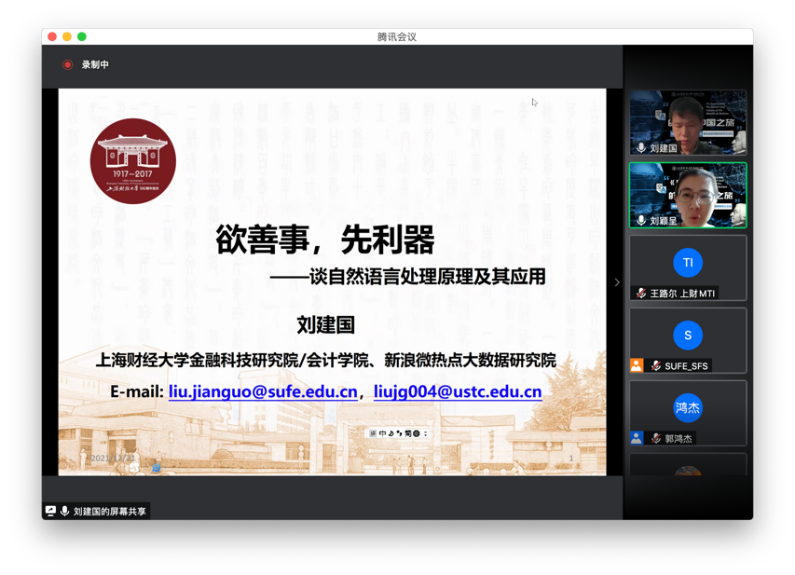This screenshot has height=575, width=795.
Task: Click the microphone icon on the highlighted video
Action: coord(641,220)
